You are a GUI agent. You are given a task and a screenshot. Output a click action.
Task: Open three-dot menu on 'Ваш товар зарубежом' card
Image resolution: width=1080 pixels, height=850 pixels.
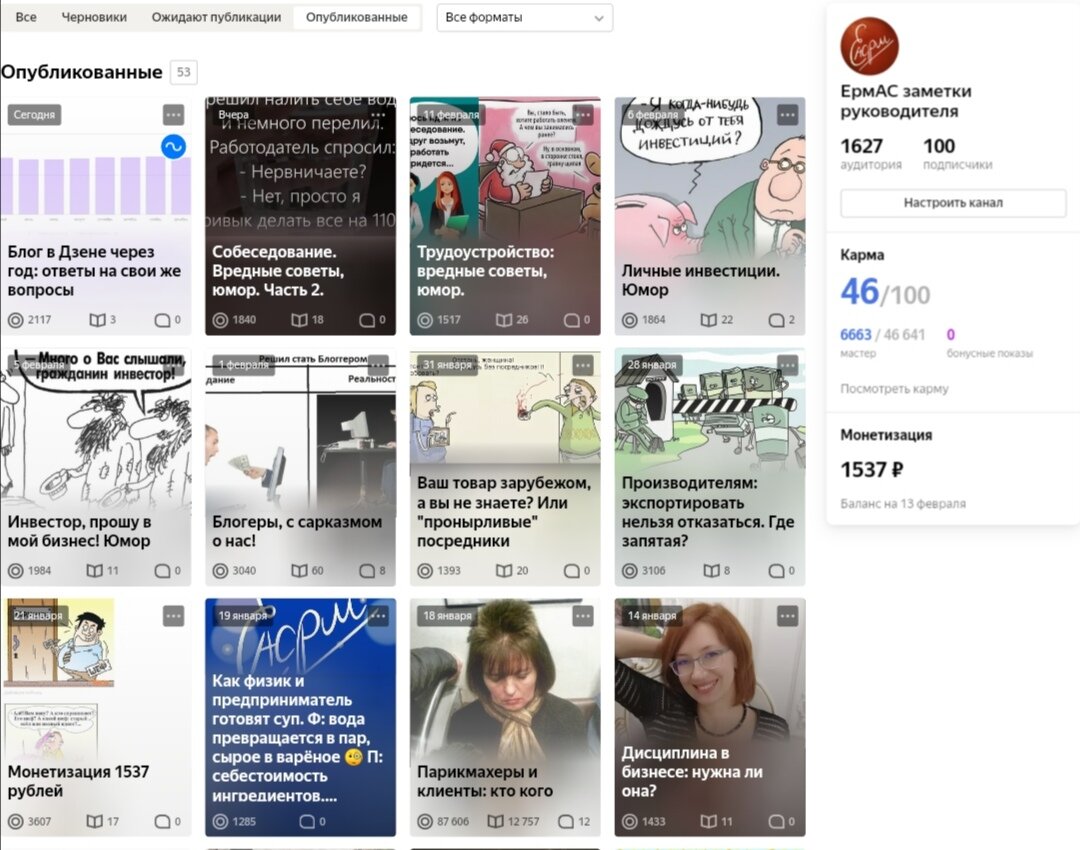(x=583, y=365)
